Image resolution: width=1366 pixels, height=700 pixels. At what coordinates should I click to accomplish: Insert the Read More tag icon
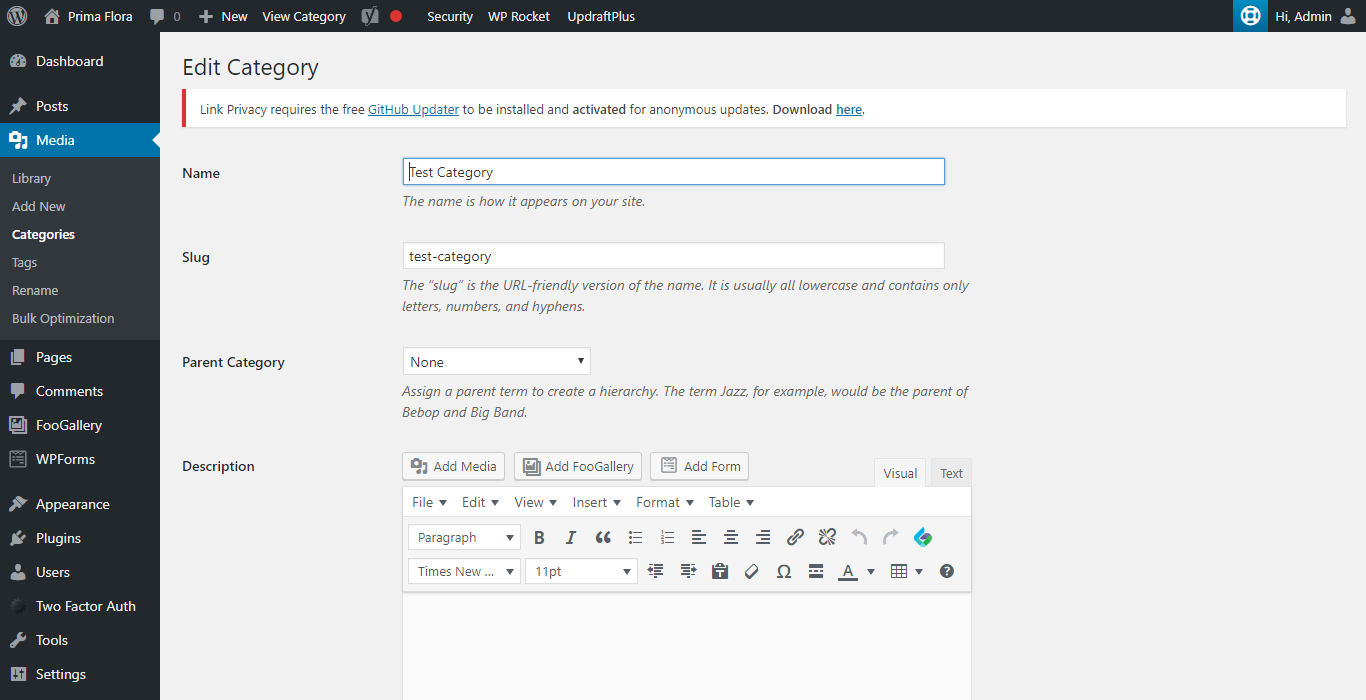click(816, 572)
